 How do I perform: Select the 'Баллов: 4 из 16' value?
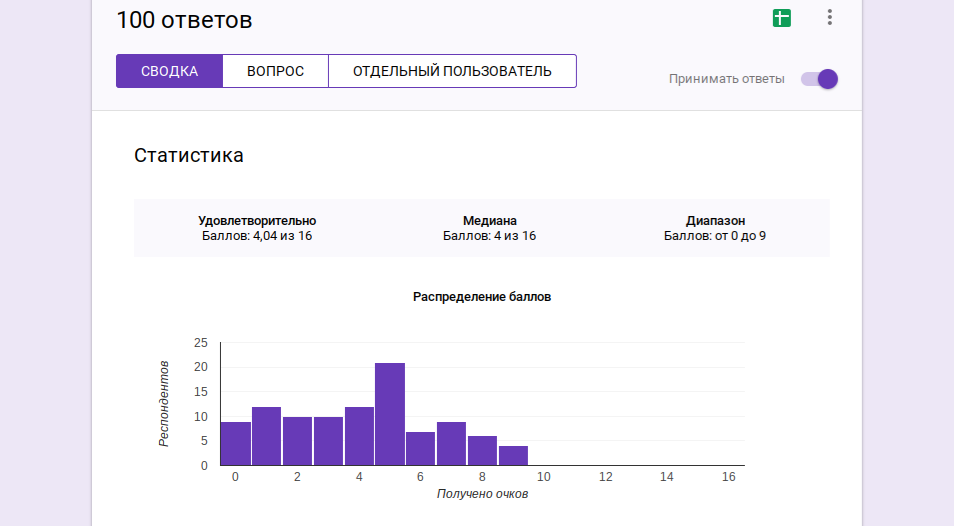point(490,236)
